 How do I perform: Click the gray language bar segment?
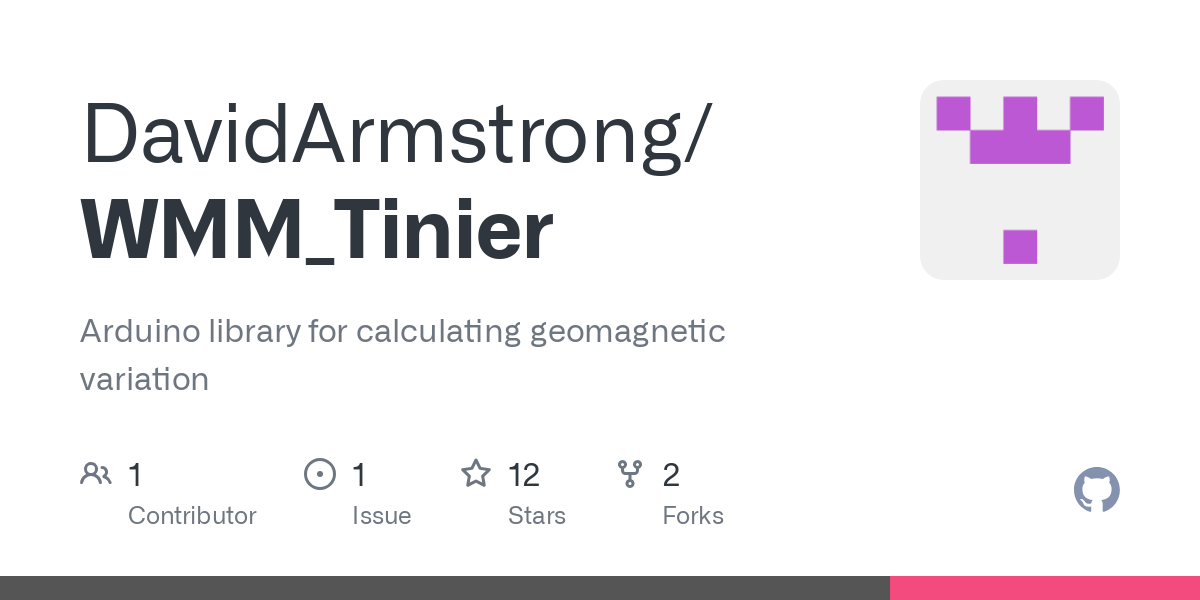[x=445, y=588]
